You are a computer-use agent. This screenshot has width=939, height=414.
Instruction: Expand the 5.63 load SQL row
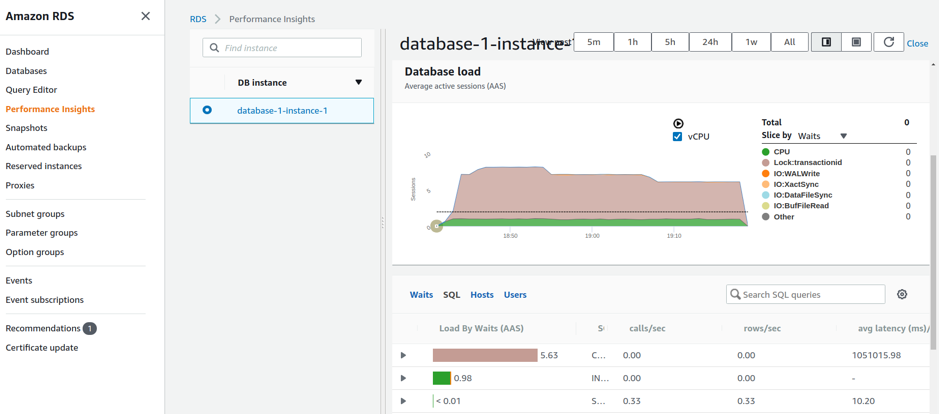404,355
